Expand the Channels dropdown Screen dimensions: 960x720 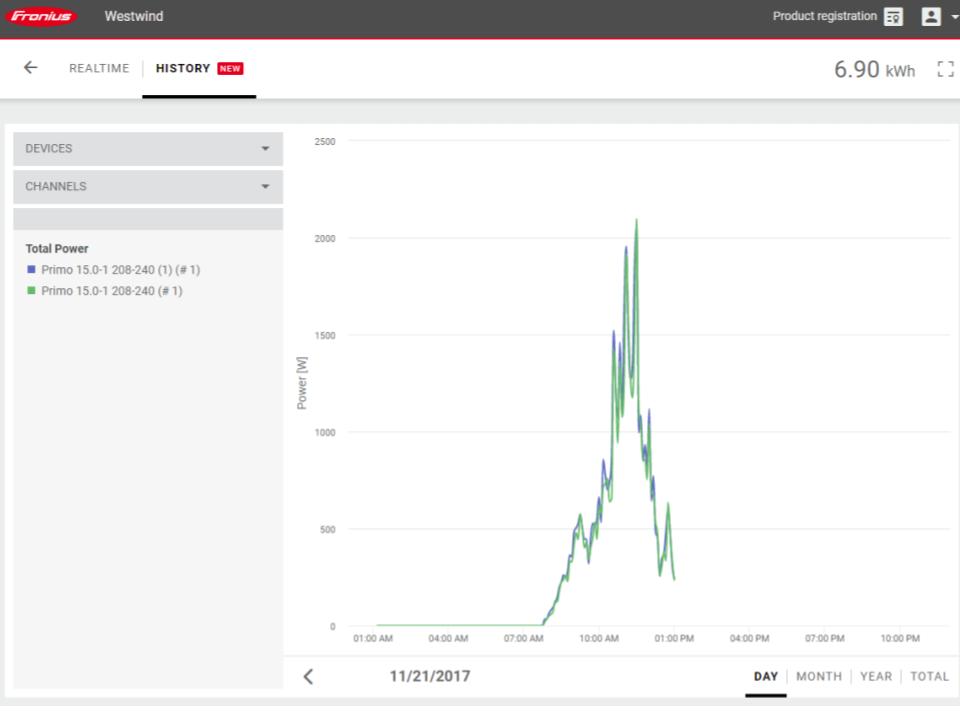pyautogui.click(x=148, y=187)
